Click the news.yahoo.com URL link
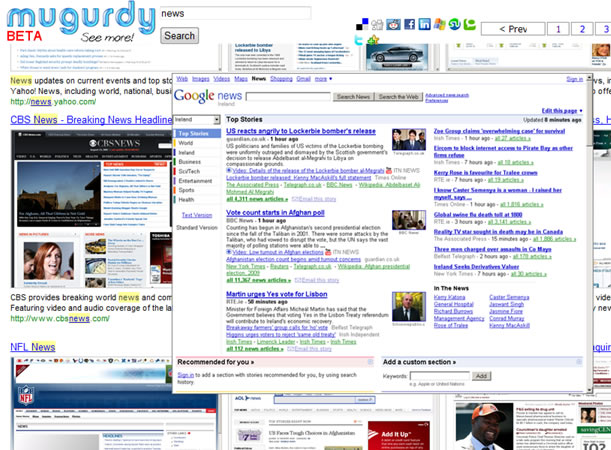 pyautogui.click(x=53, y=102)
